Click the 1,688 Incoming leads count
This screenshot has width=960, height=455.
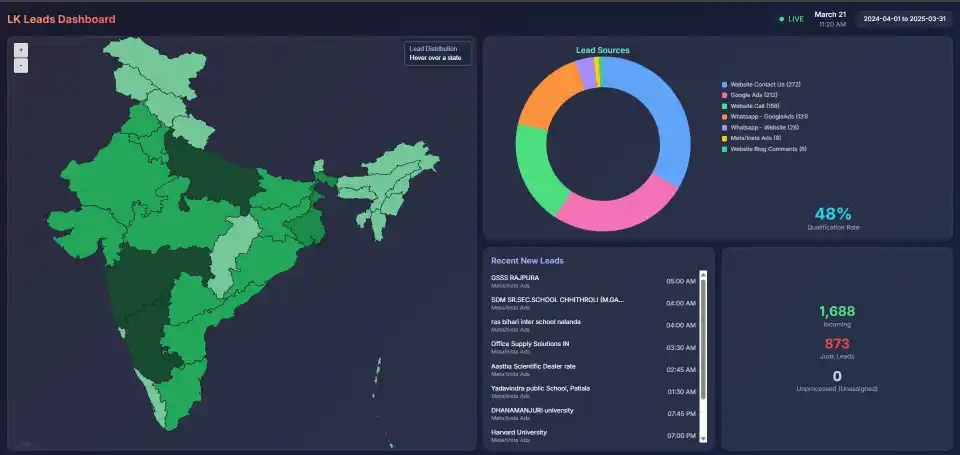[x=837, y=311]
